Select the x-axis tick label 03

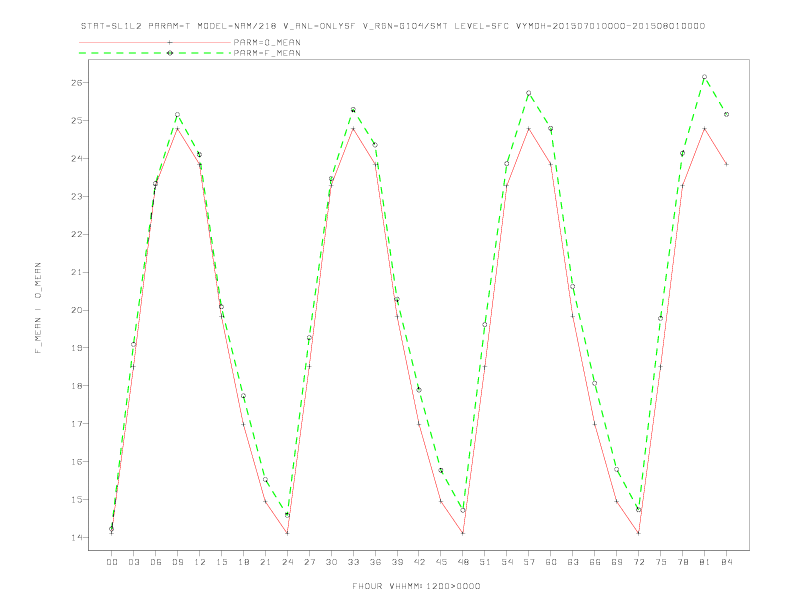(133, 562)
